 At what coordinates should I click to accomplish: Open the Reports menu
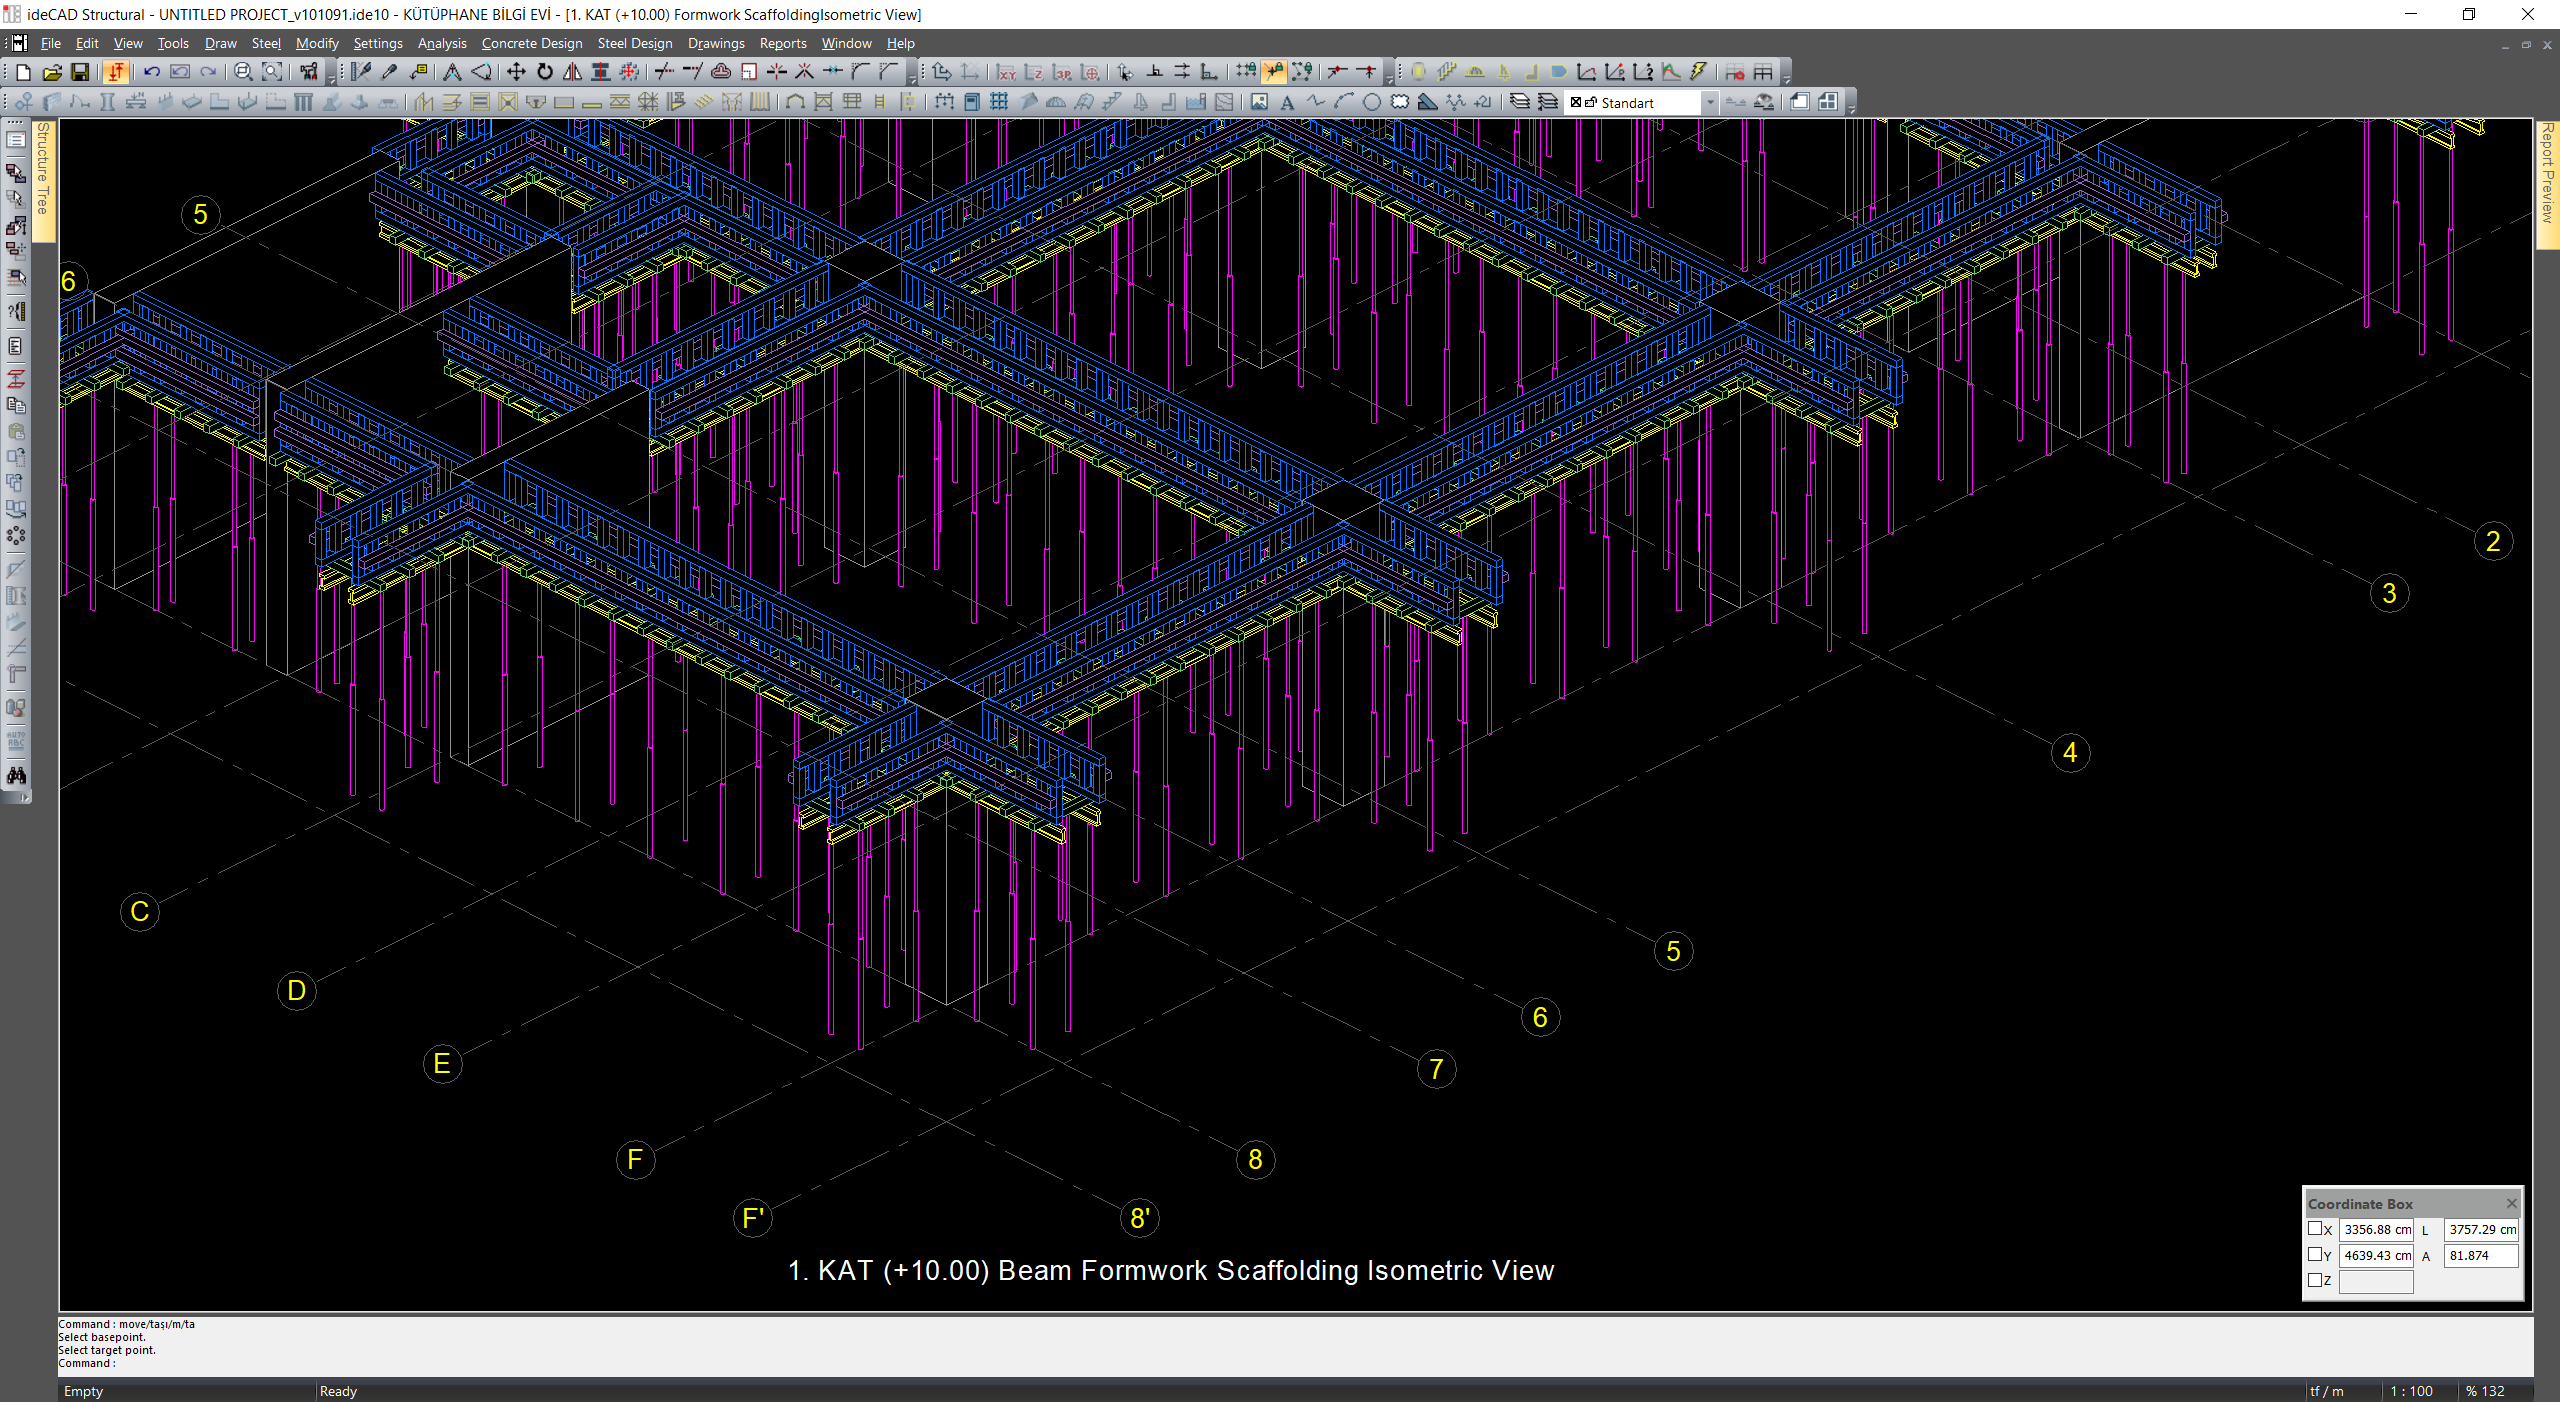point(783,43)
